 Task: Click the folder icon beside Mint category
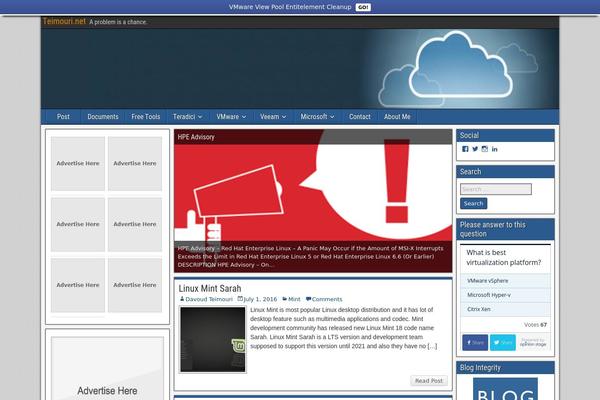pyautogui.click(x=285, y=299)
